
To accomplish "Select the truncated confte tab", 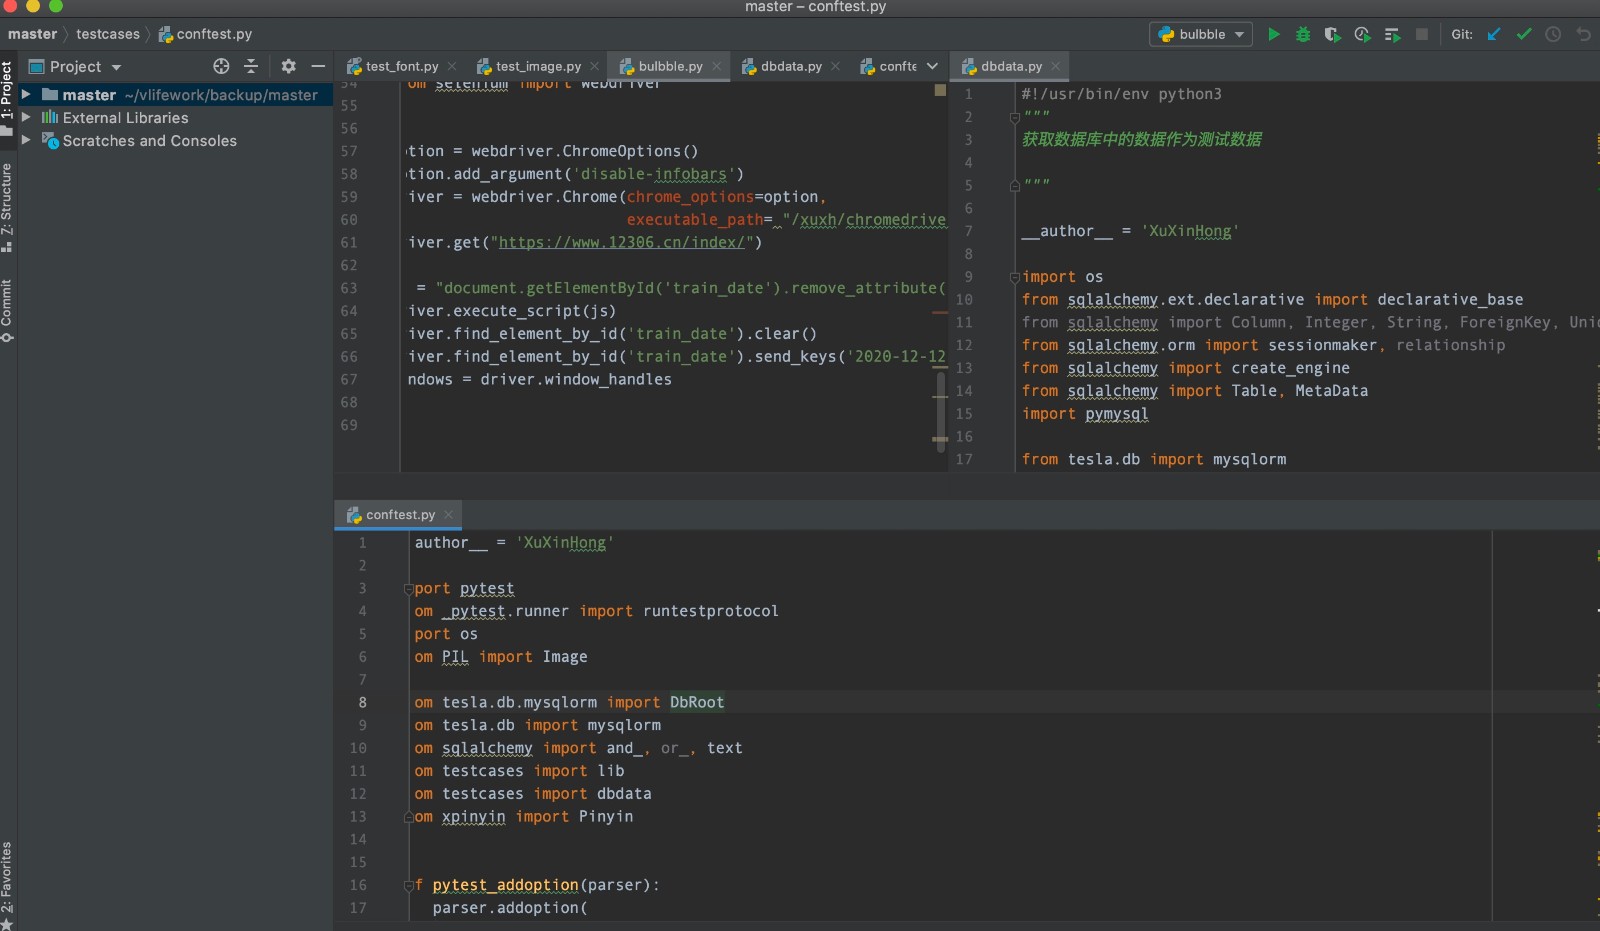I will tap(888, 66).
